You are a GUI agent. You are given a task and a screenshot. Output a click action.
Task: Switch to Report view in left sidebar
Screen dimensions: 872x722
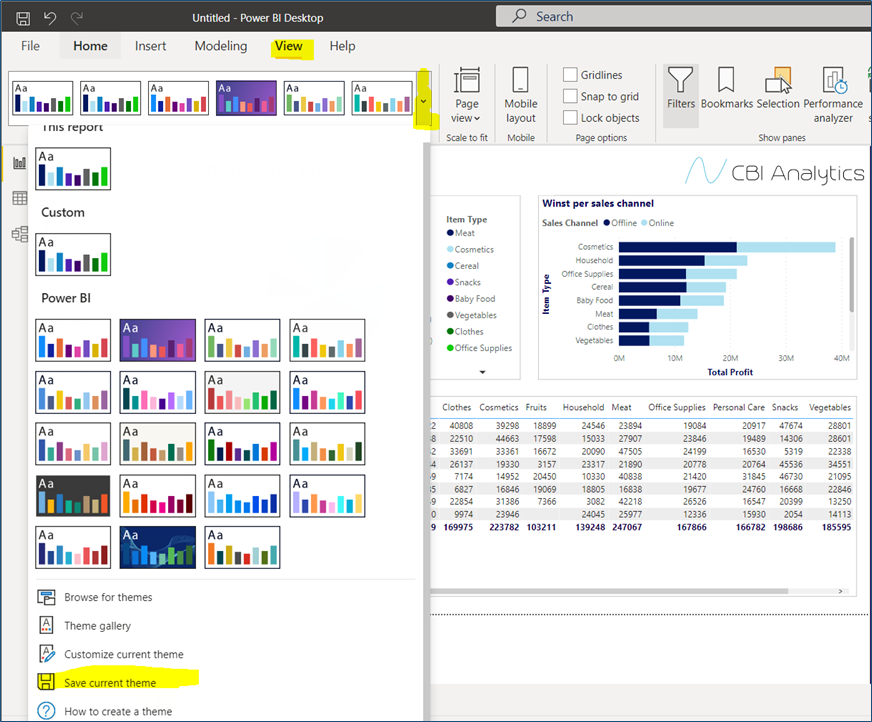click(x=19, y=163)
